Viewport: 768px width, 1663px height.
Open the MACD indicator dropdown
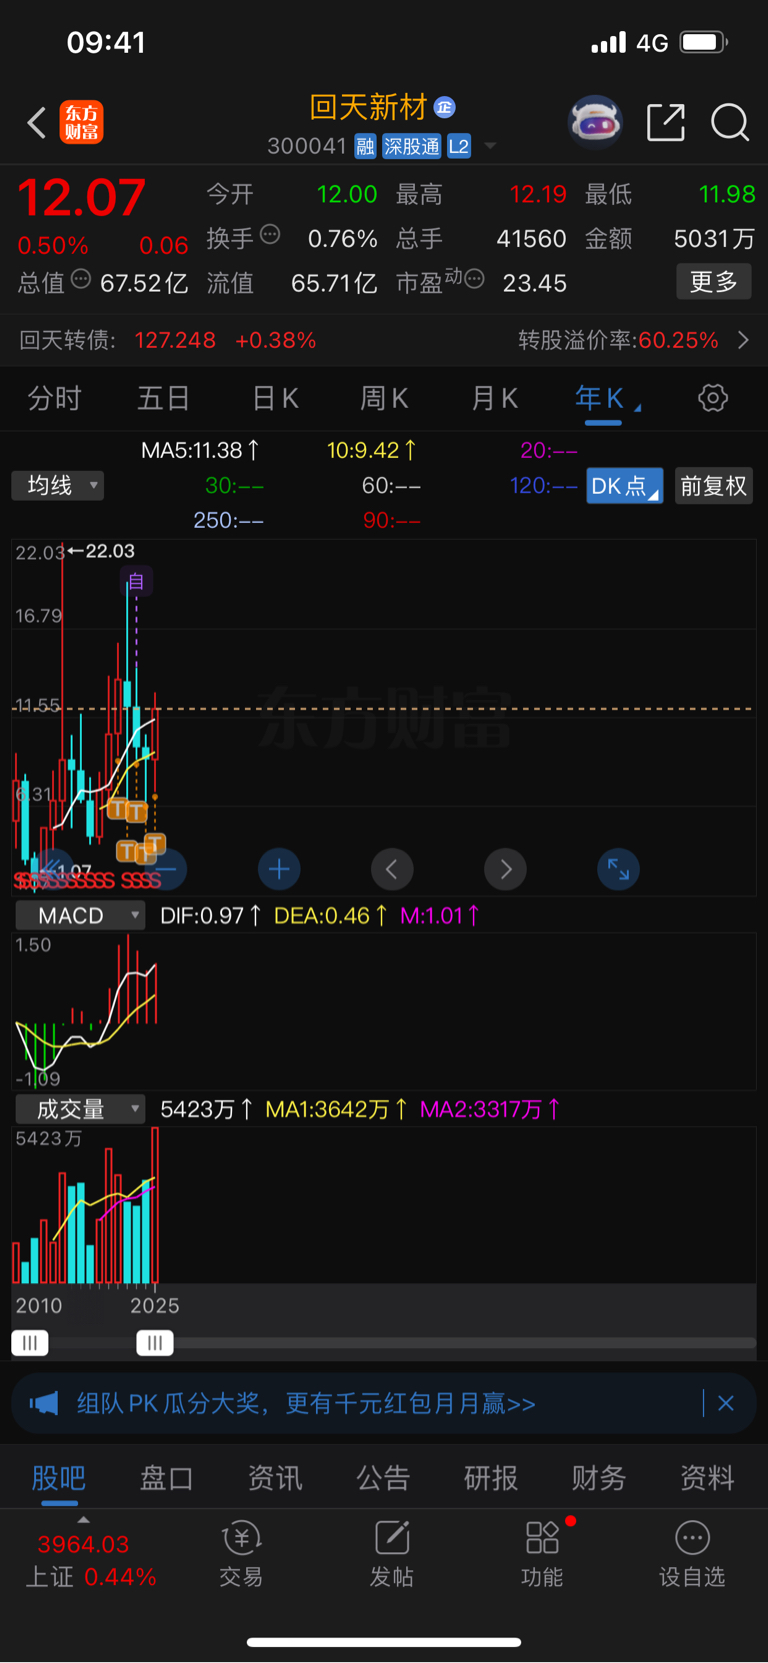tap(80, 916)
